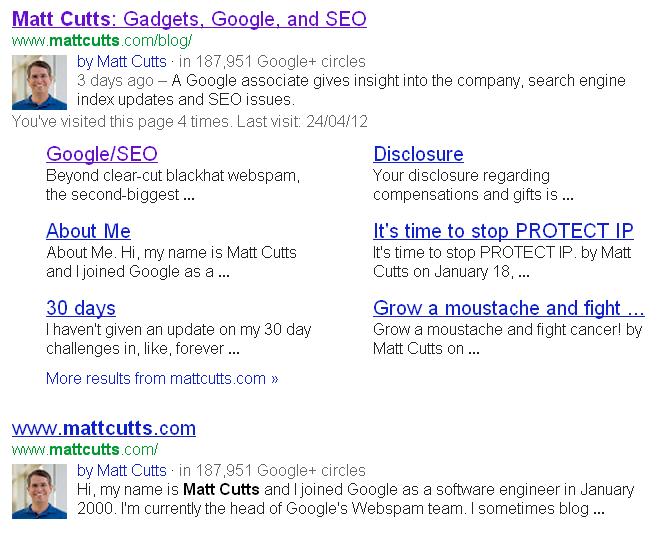Open the Google/SEO sitelink
671x541 pixels.
[x=101, y=154]
